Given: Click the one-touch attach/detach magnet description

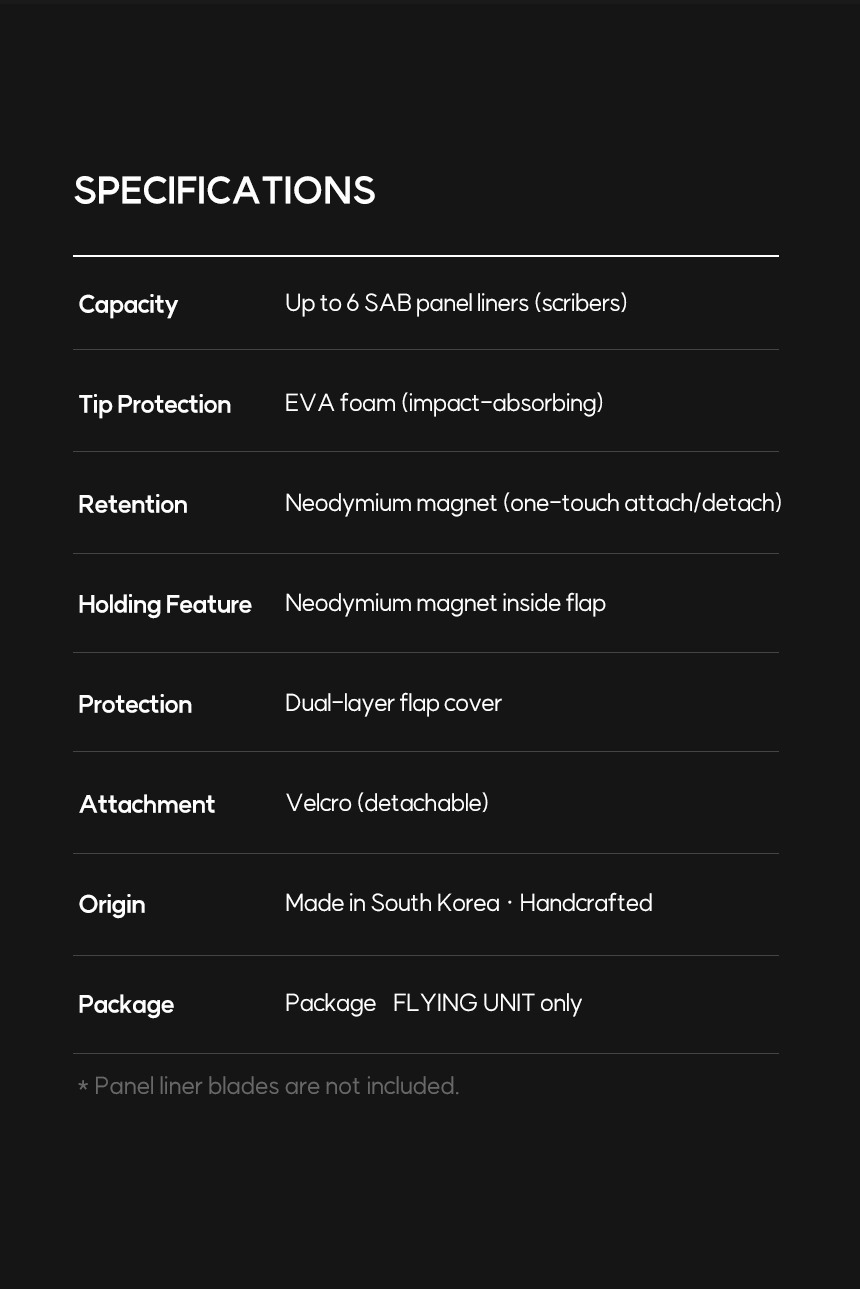Looking at the screenshot, I should [x=534, y=503].
